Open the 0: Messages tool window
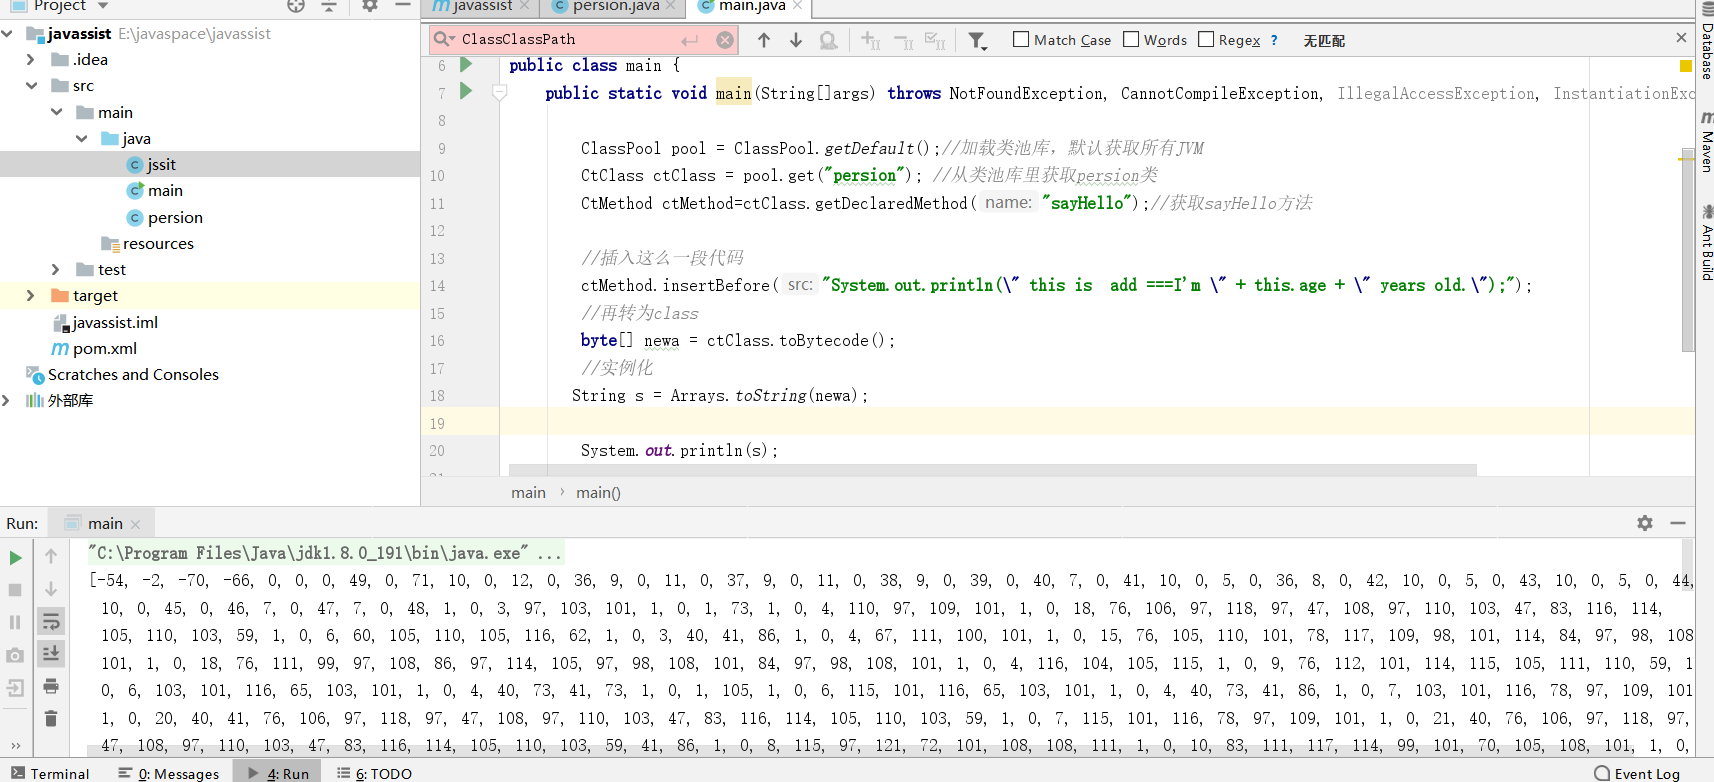 click(x=169, y=773)
